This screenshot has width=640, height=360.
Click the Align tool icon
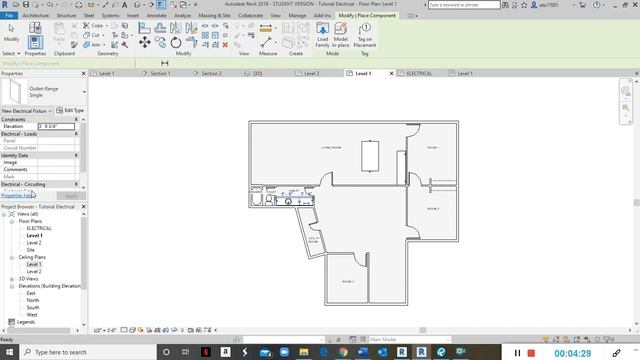point(144,28)
